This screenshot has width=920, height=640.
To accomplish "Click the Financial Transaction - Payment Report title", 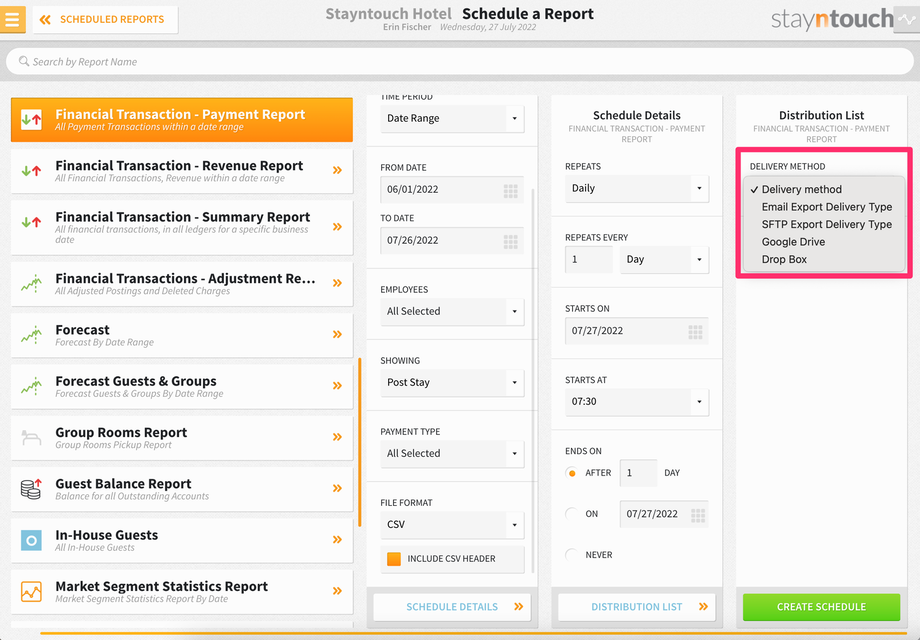I will coord(180,114).
